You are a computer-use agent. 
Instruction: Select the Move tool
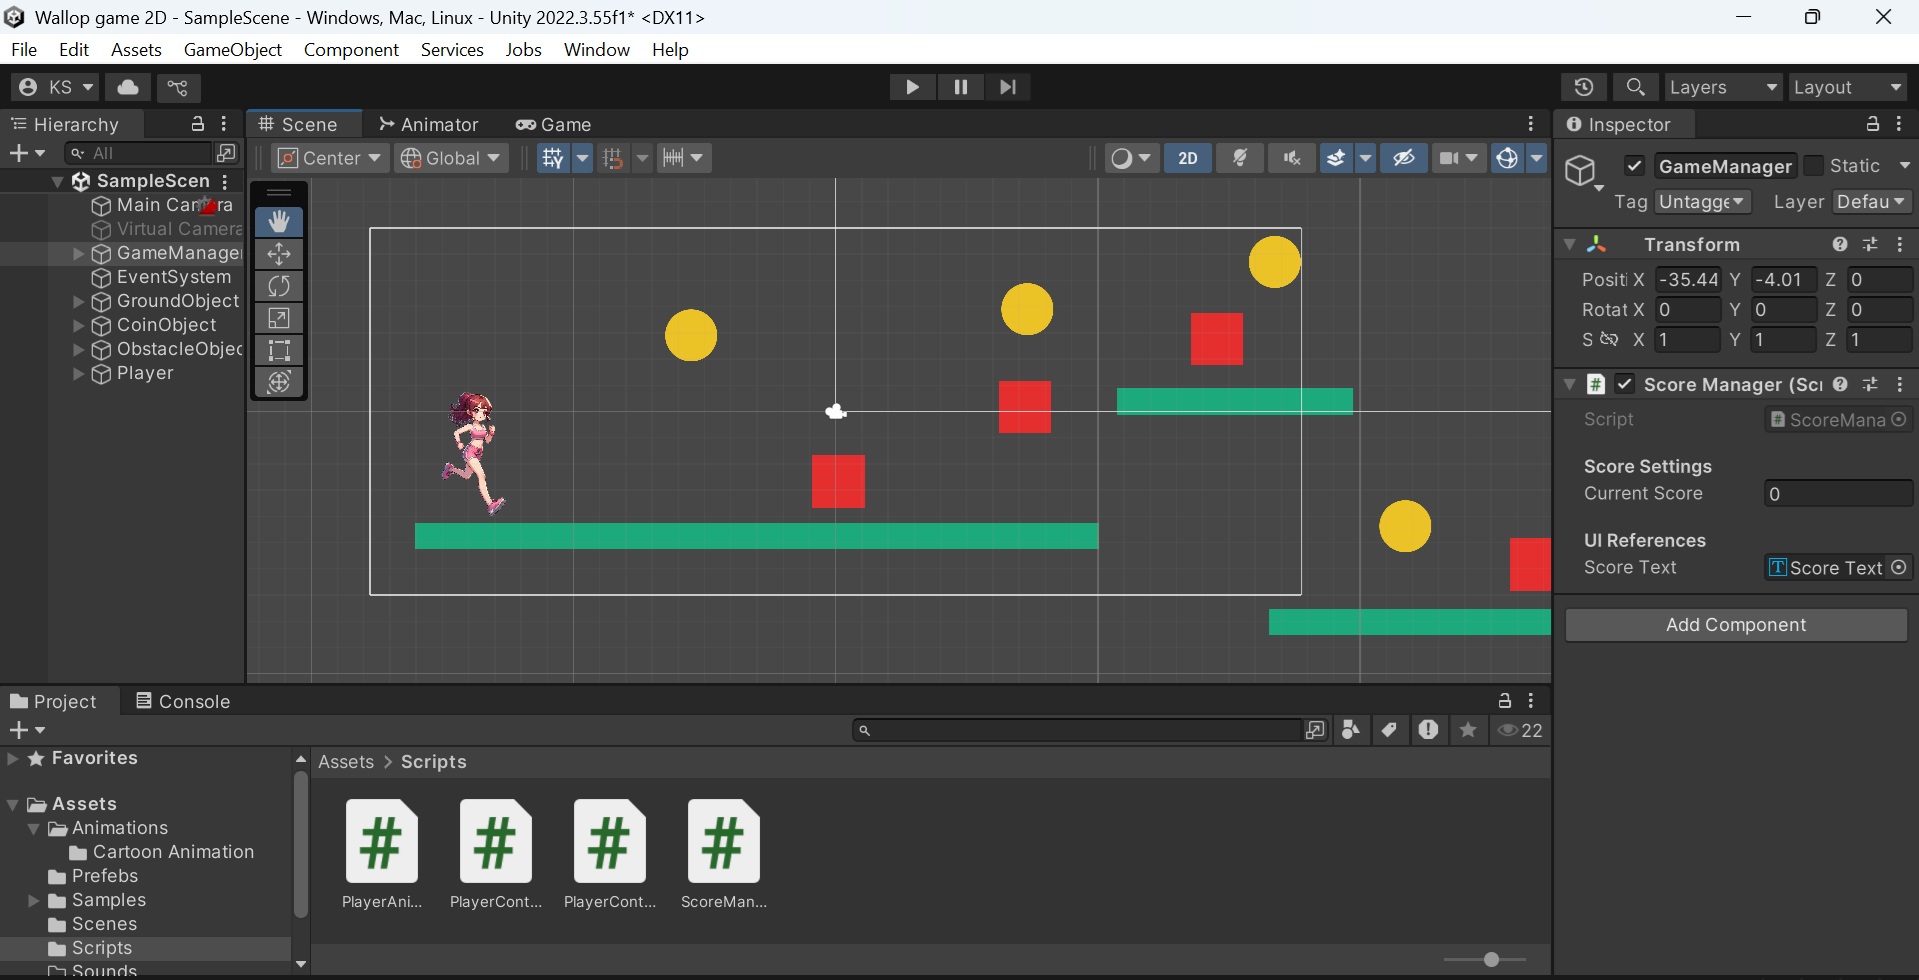click(279, 253)
